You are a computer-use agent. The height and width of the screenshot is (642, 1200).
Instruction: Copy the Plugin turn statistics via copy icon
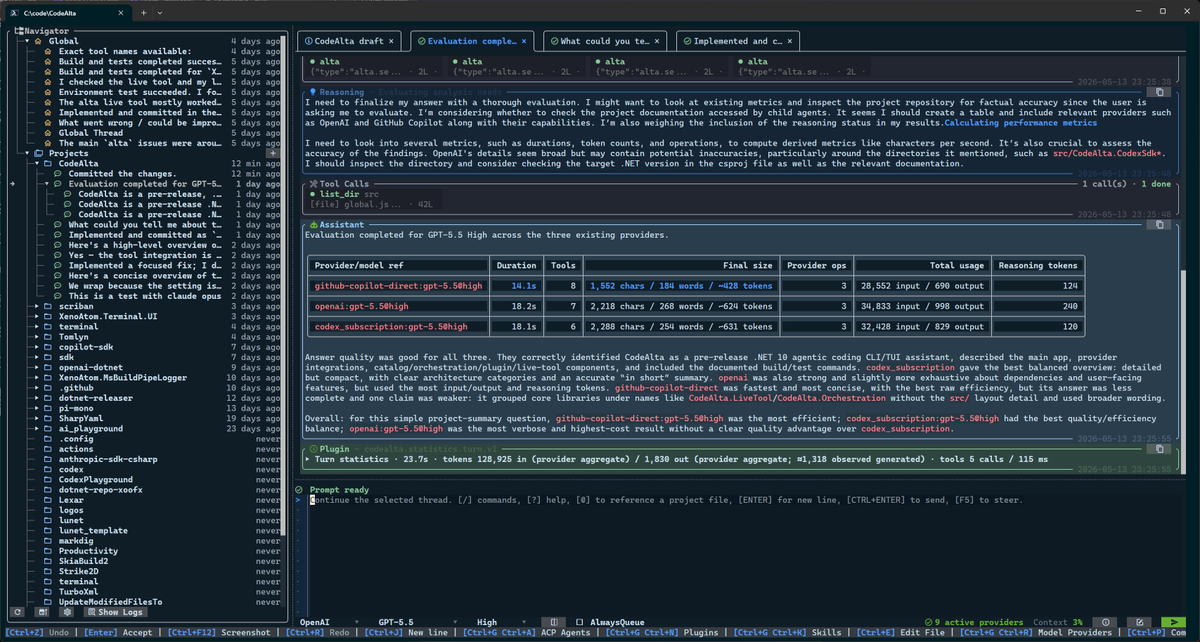(x=1158, y=450)
